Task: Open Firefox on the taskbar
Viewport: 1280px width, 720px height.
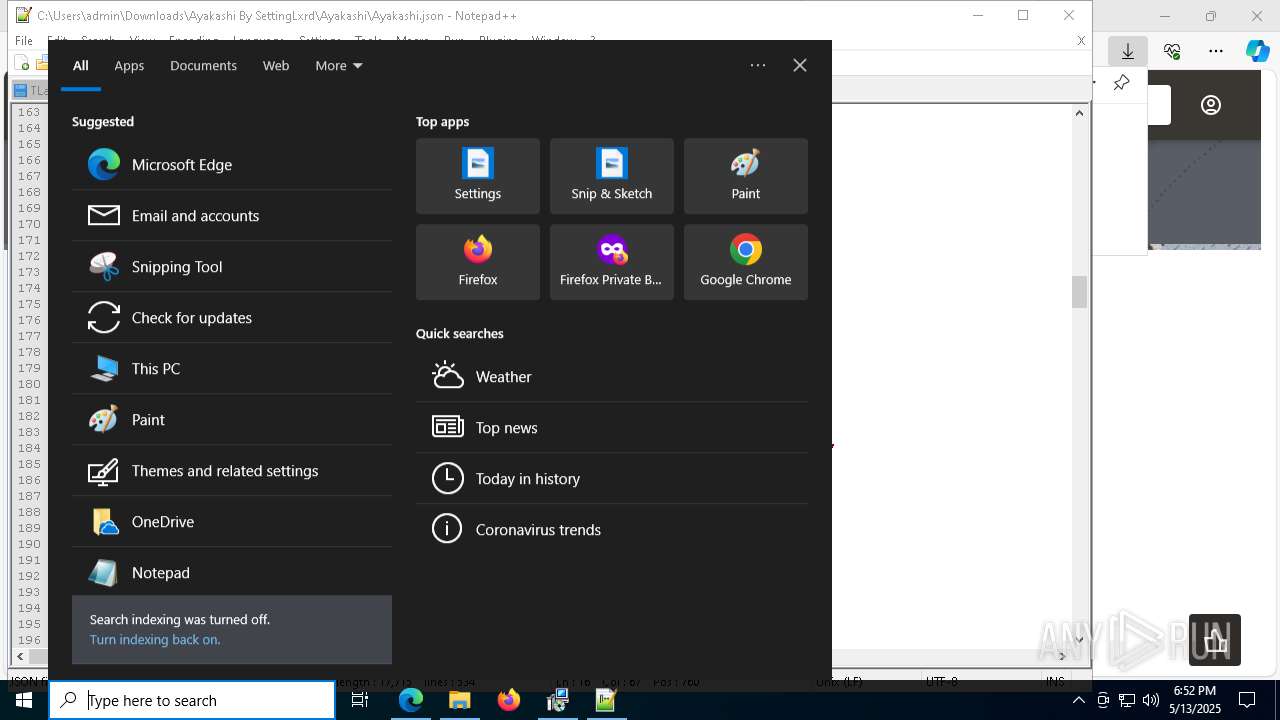Action: (x=509, y=700)
